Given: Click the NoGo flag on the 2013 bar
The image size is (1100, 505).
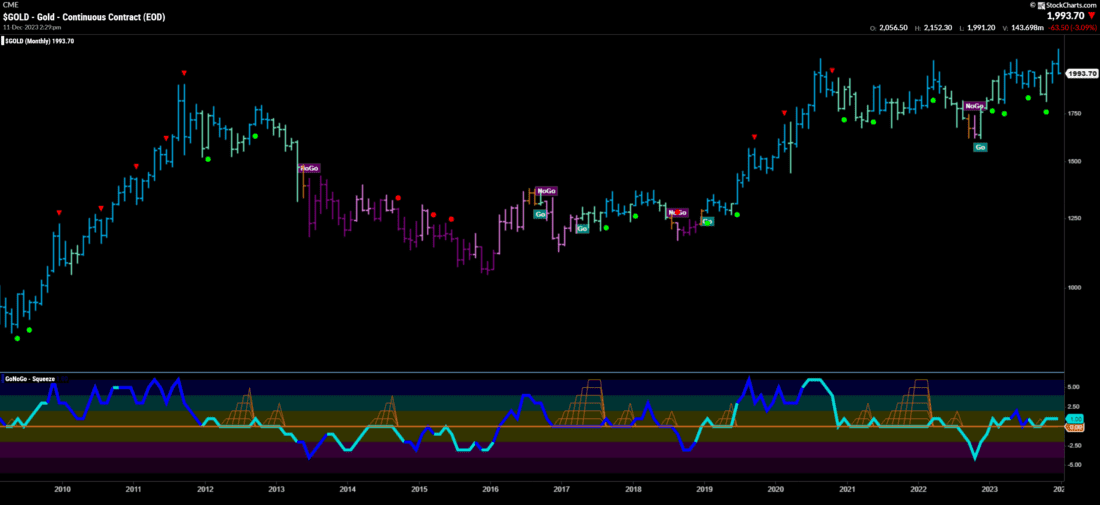Looking at the screenshot, I should tap(309, 168).
